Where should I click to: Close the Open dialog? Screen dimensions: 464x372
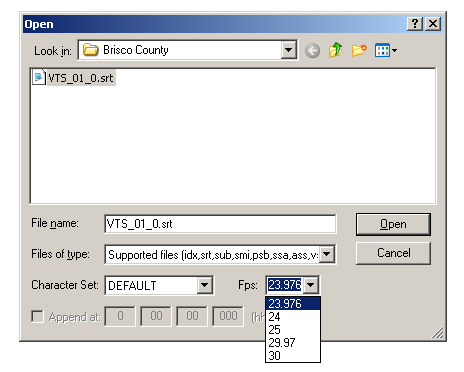point(433,24)
